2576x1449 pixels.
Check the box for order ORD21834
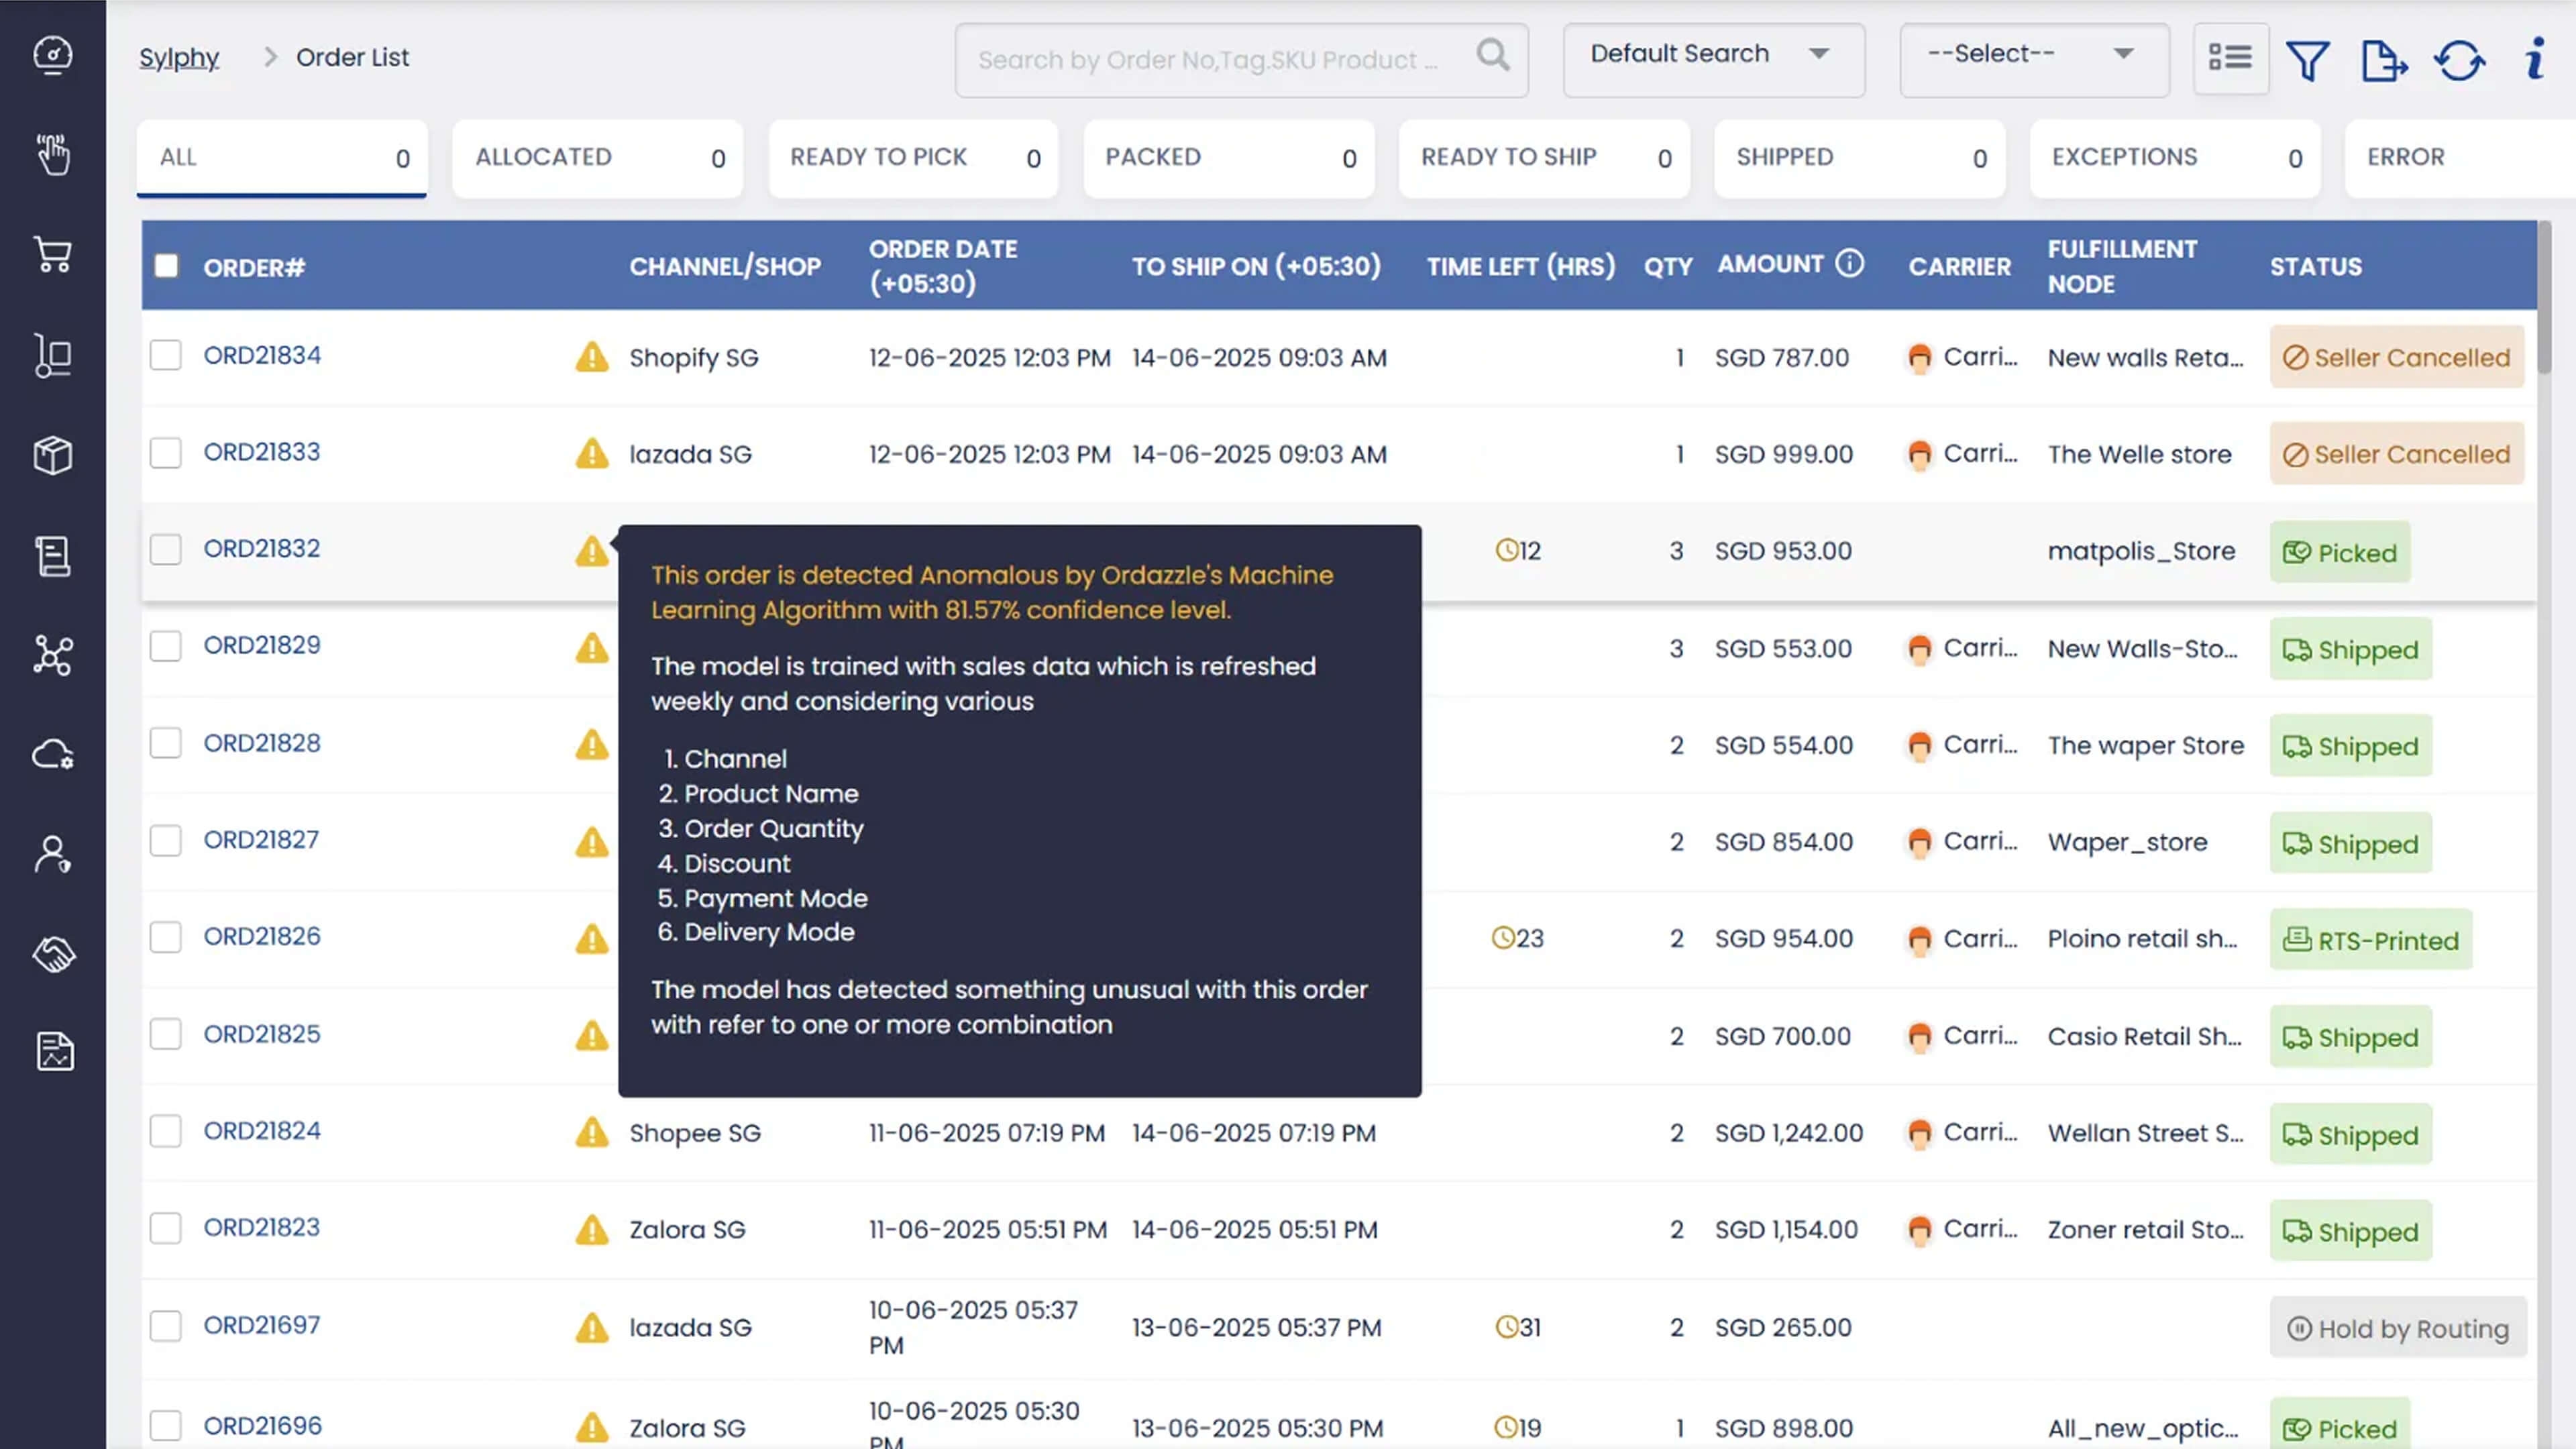pyautogui.click(x=166, y=356)
